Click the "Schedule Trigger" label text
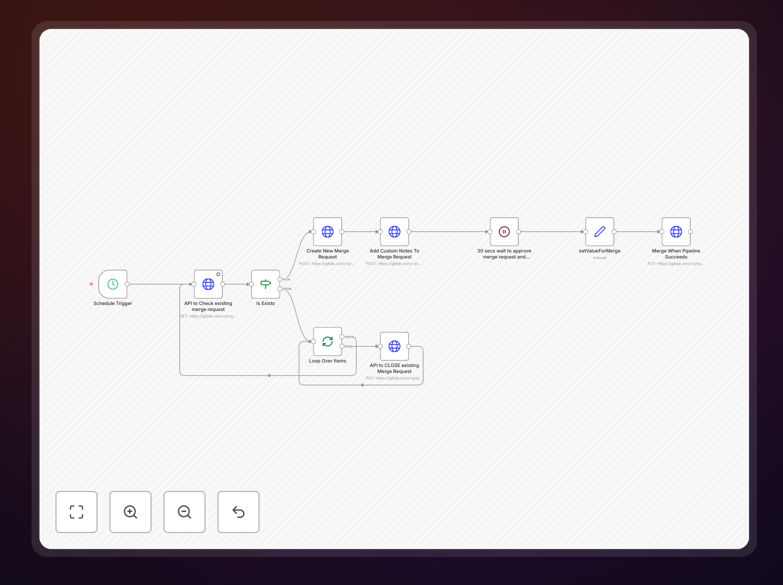783x585 pixels. [x=113, y=303]
